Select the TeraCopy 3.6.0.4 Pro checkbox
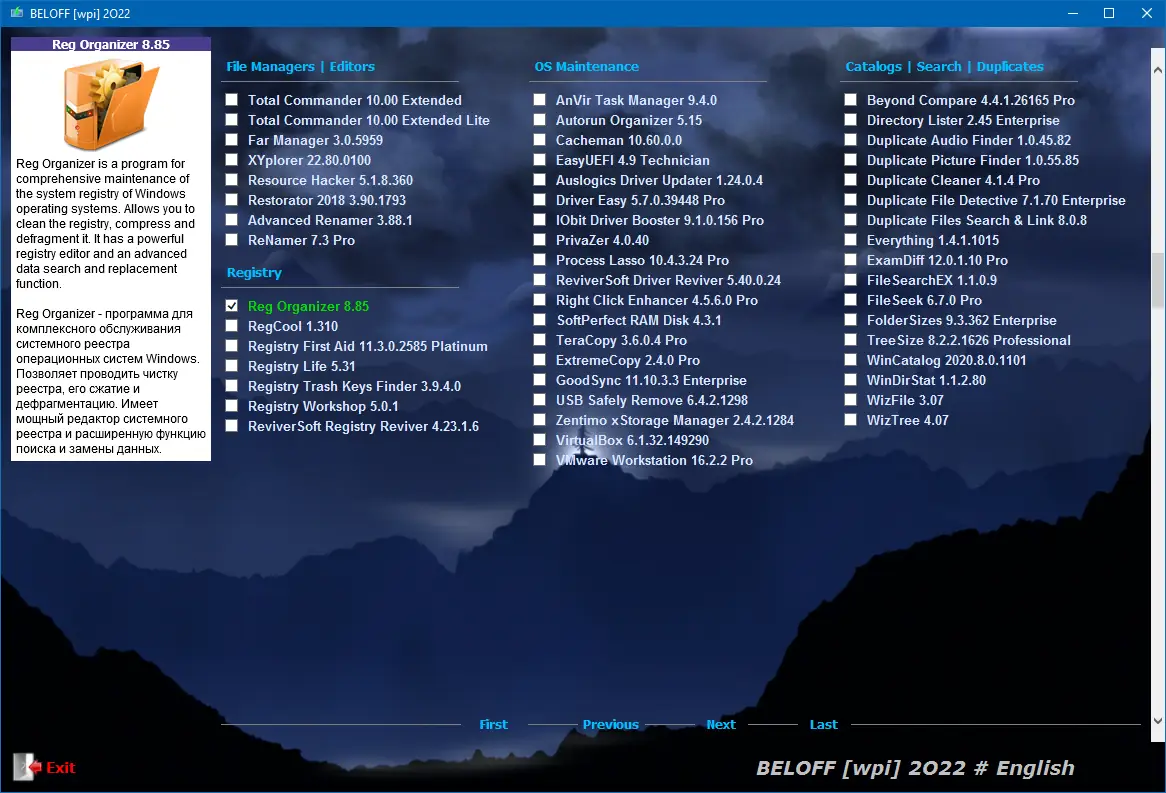Viewport: 1166px width, 793px height. pyautogui.click(x=540, y=340)
